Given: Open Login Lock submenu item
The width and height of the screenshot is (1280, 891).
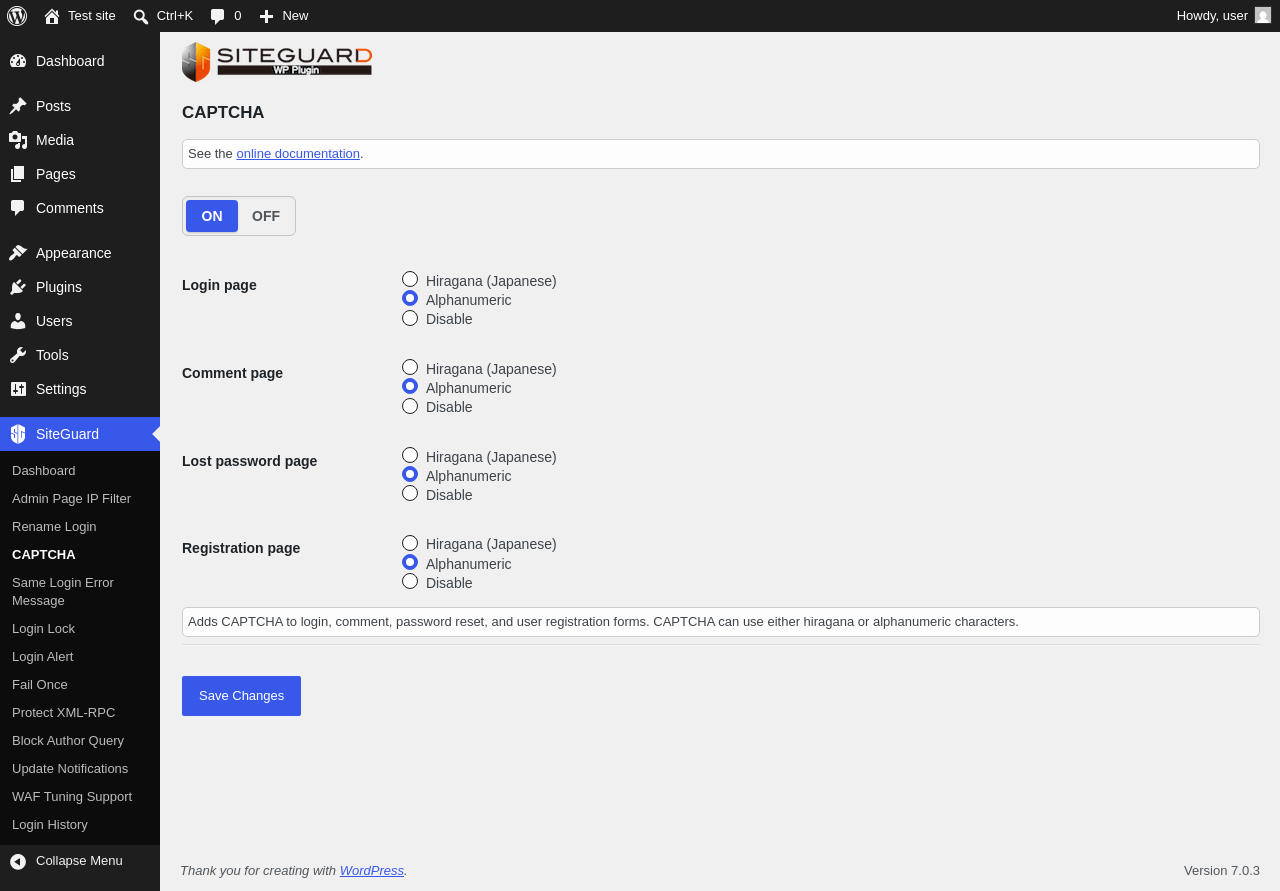Looking at the screenshot, I should (x=43, y=629).
